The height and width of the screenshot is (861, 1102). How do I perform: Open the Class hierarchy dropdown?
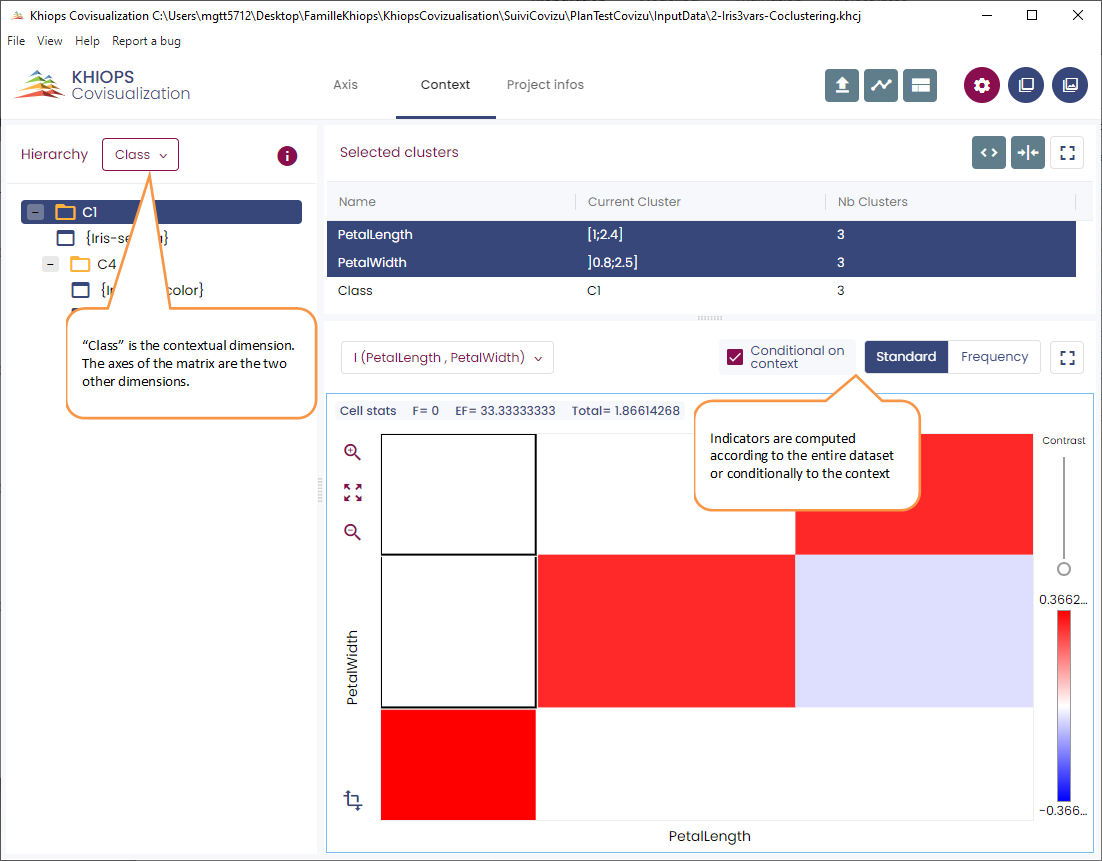140,155
